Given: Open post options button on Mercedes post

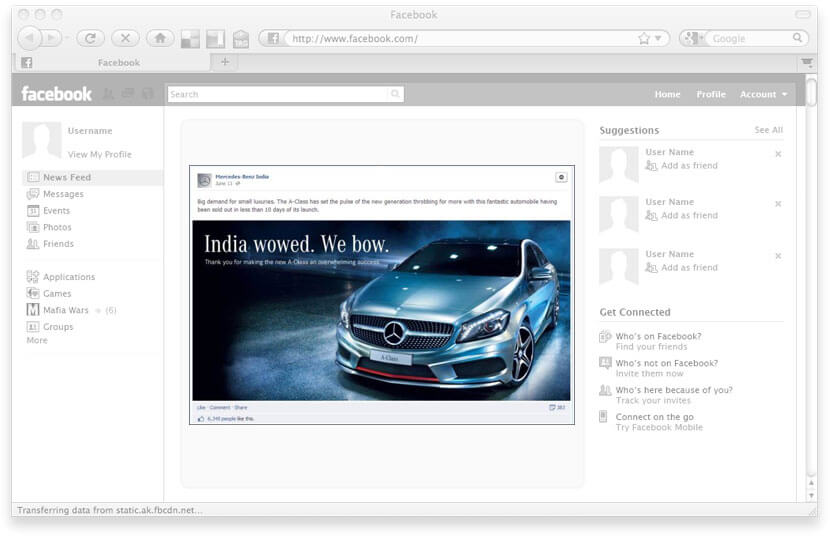Looking at the screenshot, I should pos(561,177).
